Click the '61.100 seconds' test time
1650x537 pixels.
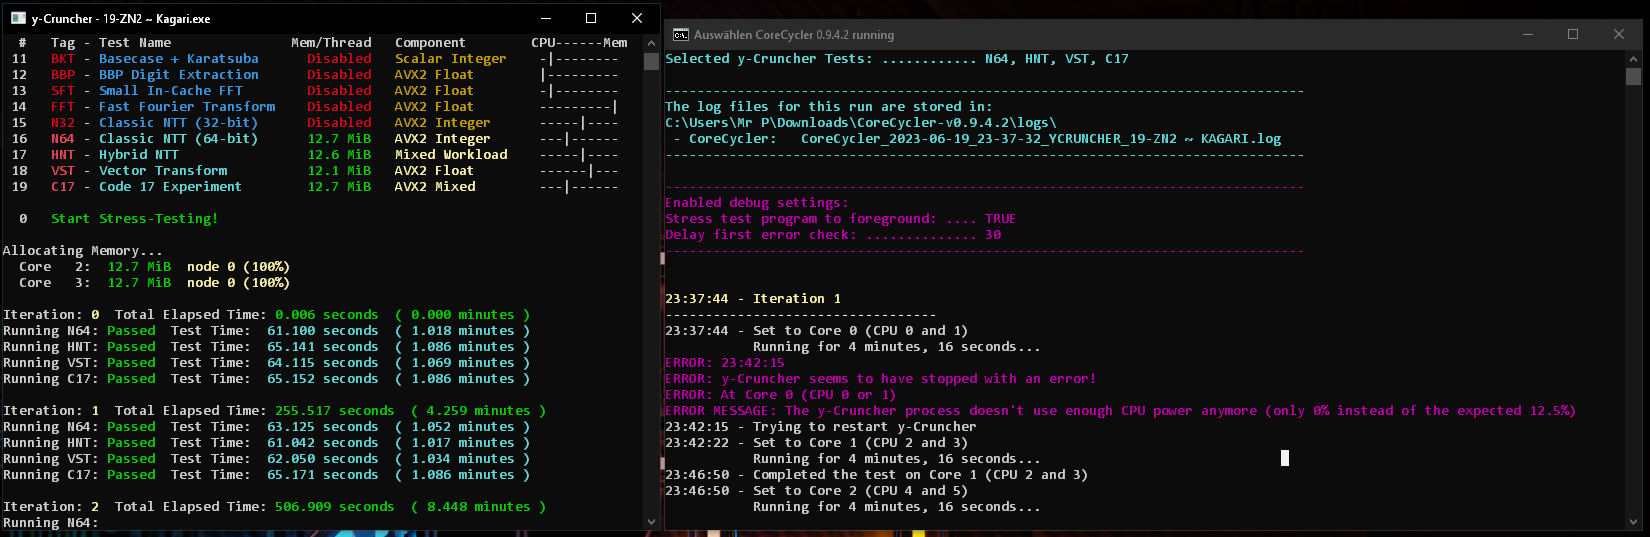323,331
